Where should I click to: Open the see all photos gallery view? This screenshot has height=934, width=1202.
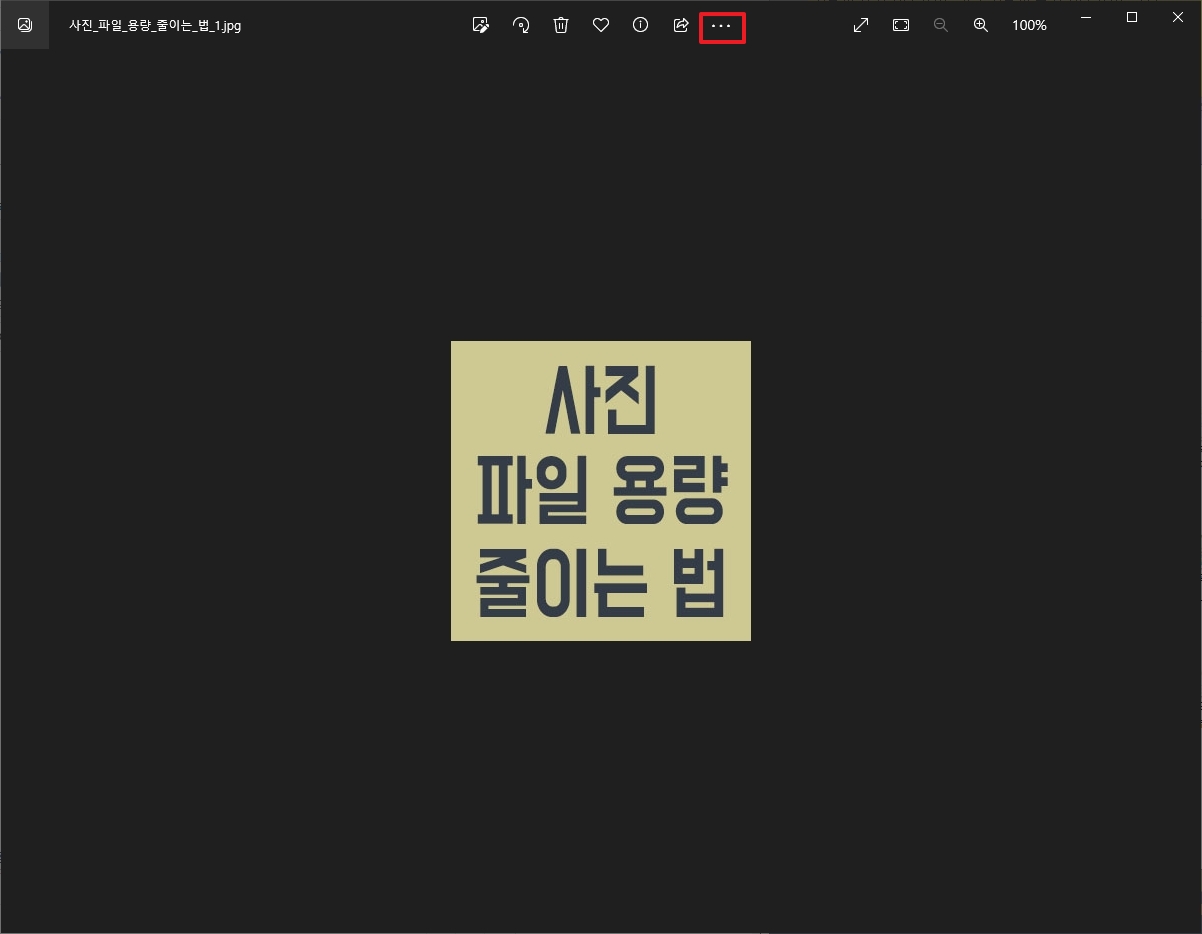click(x=24, y=25)
